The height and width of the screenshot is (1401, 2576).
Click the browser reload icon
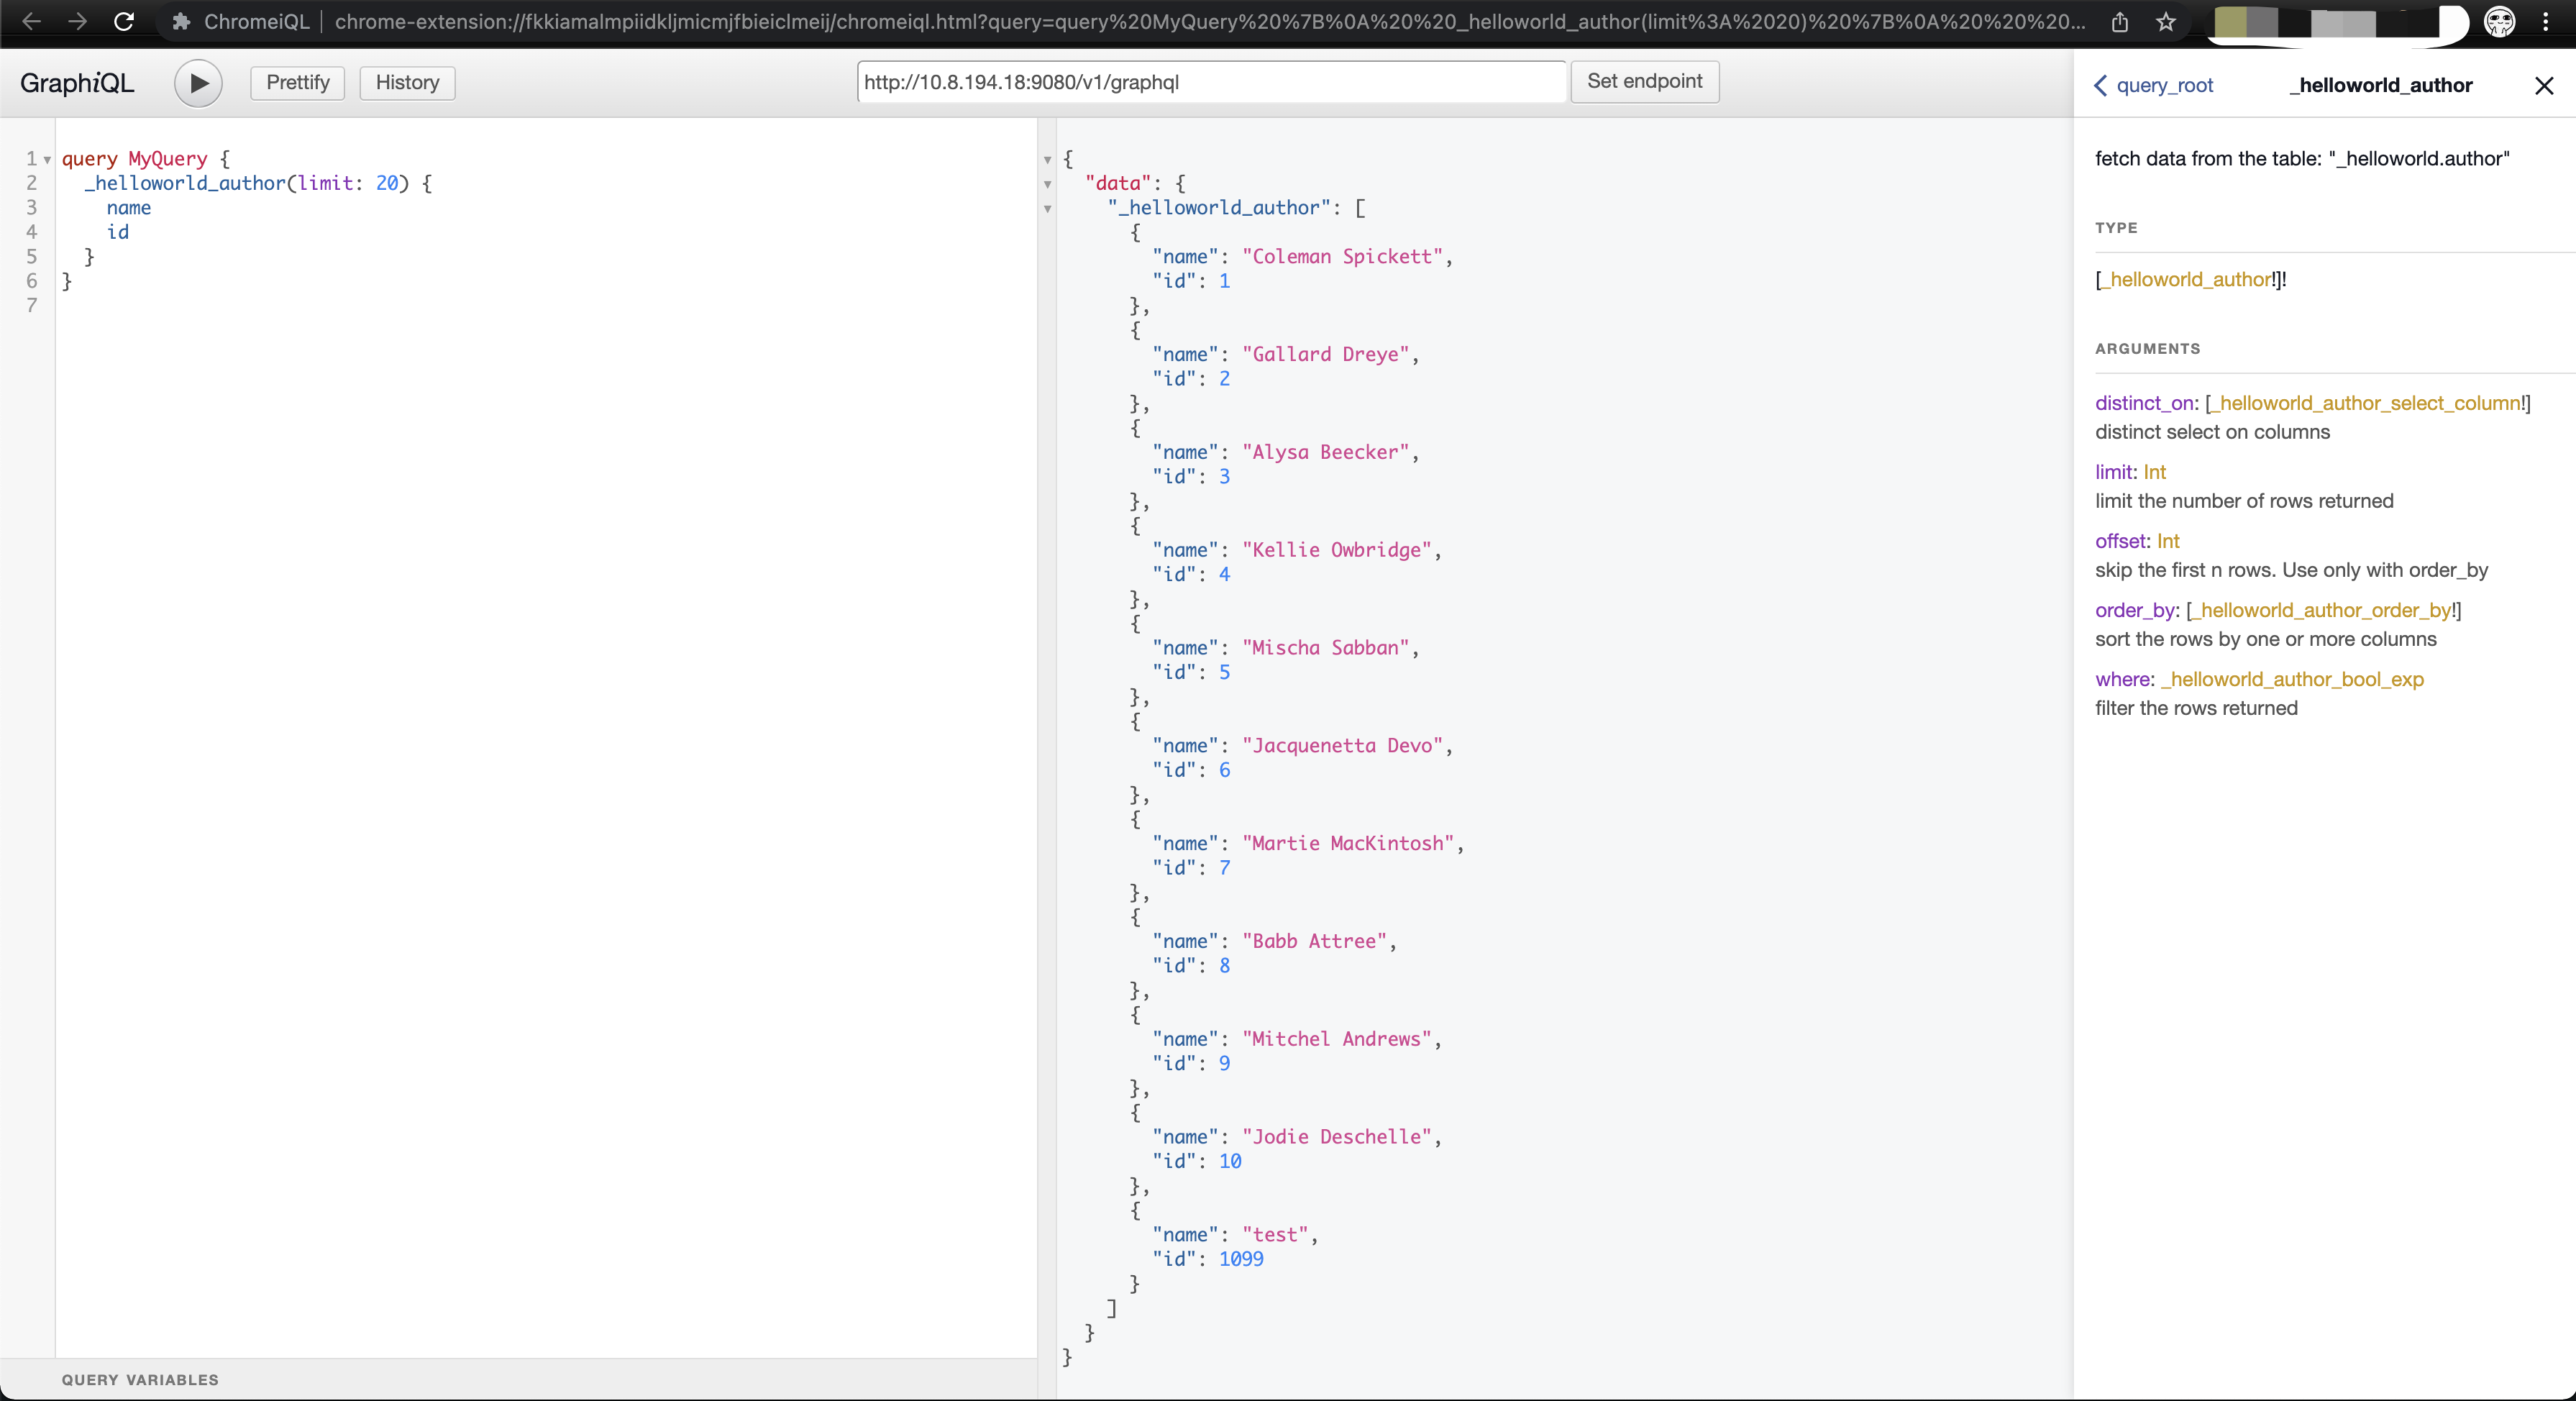click(x=124, y=22)
